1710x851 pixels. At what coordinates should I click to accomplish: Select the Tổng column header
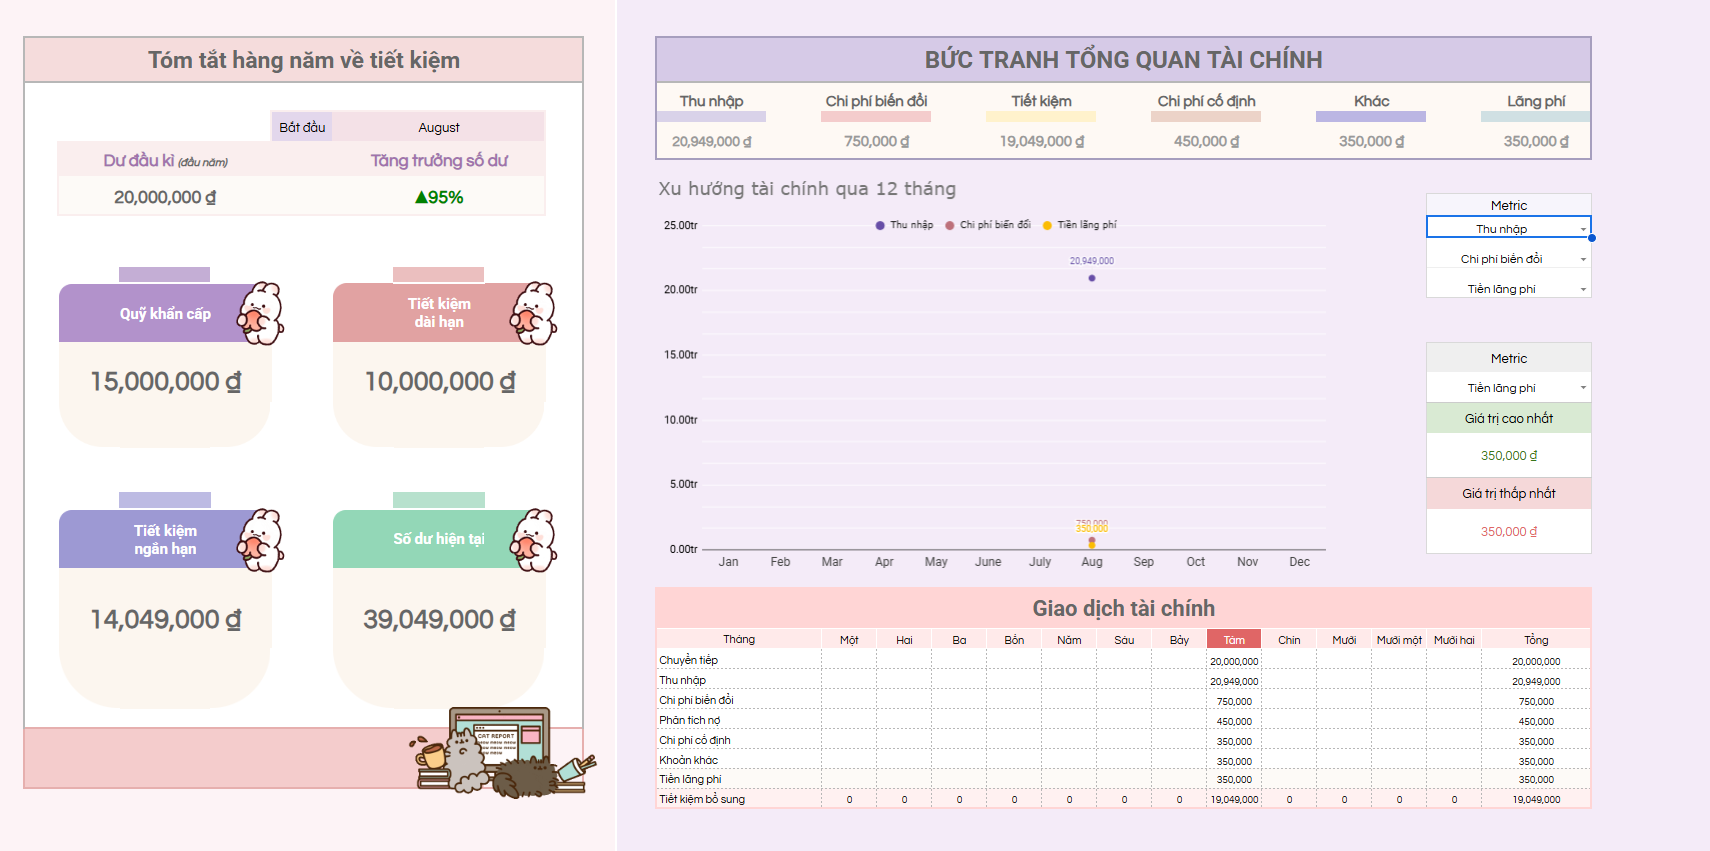(1536, 639)
